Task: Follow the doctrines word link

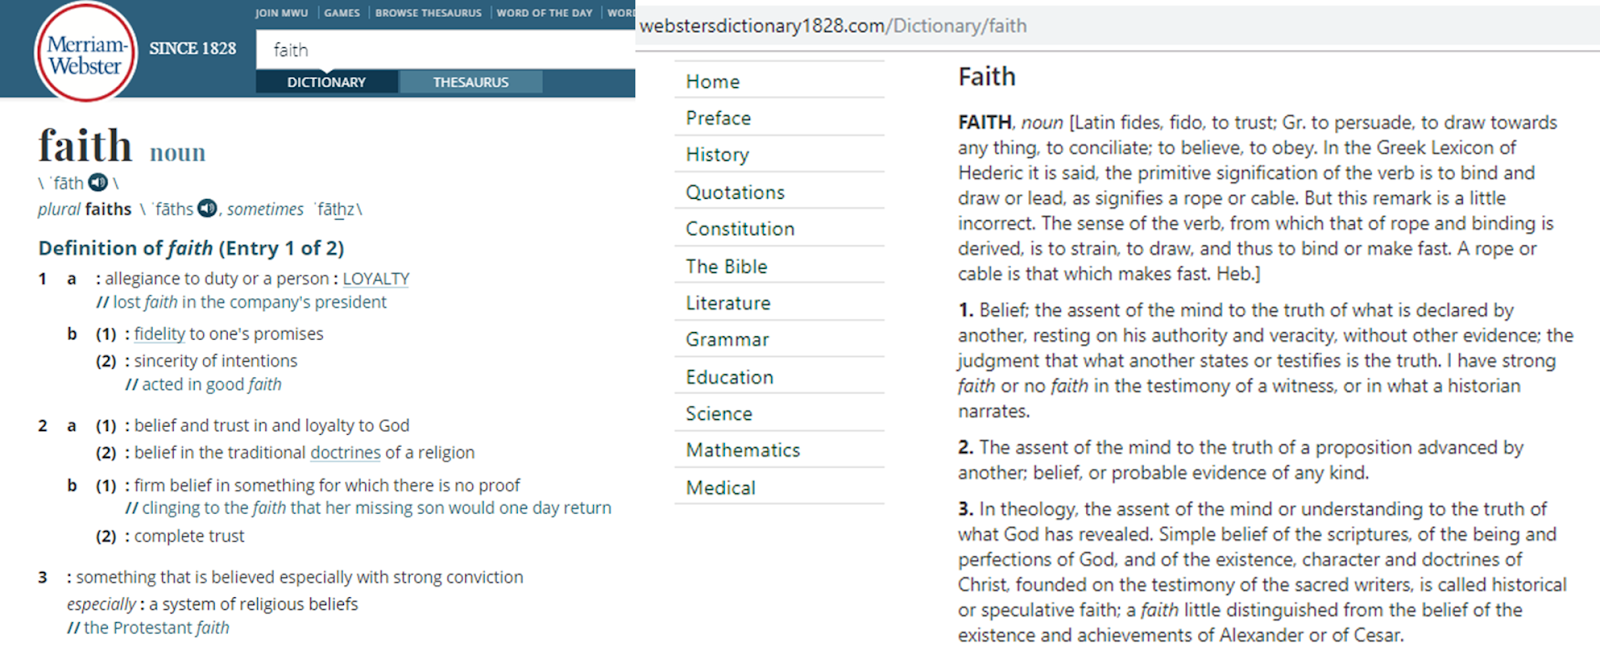Action: [x=346, y=453]
